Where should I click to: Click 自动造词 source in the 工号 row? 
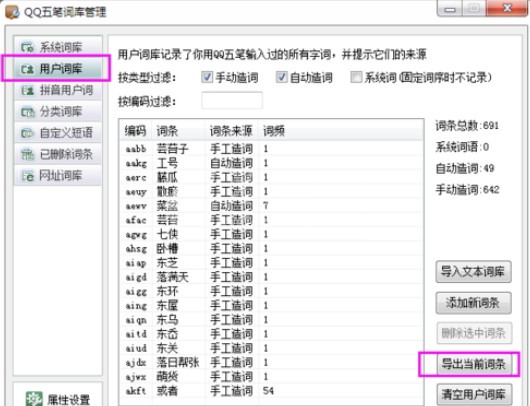tap(231, 163)
